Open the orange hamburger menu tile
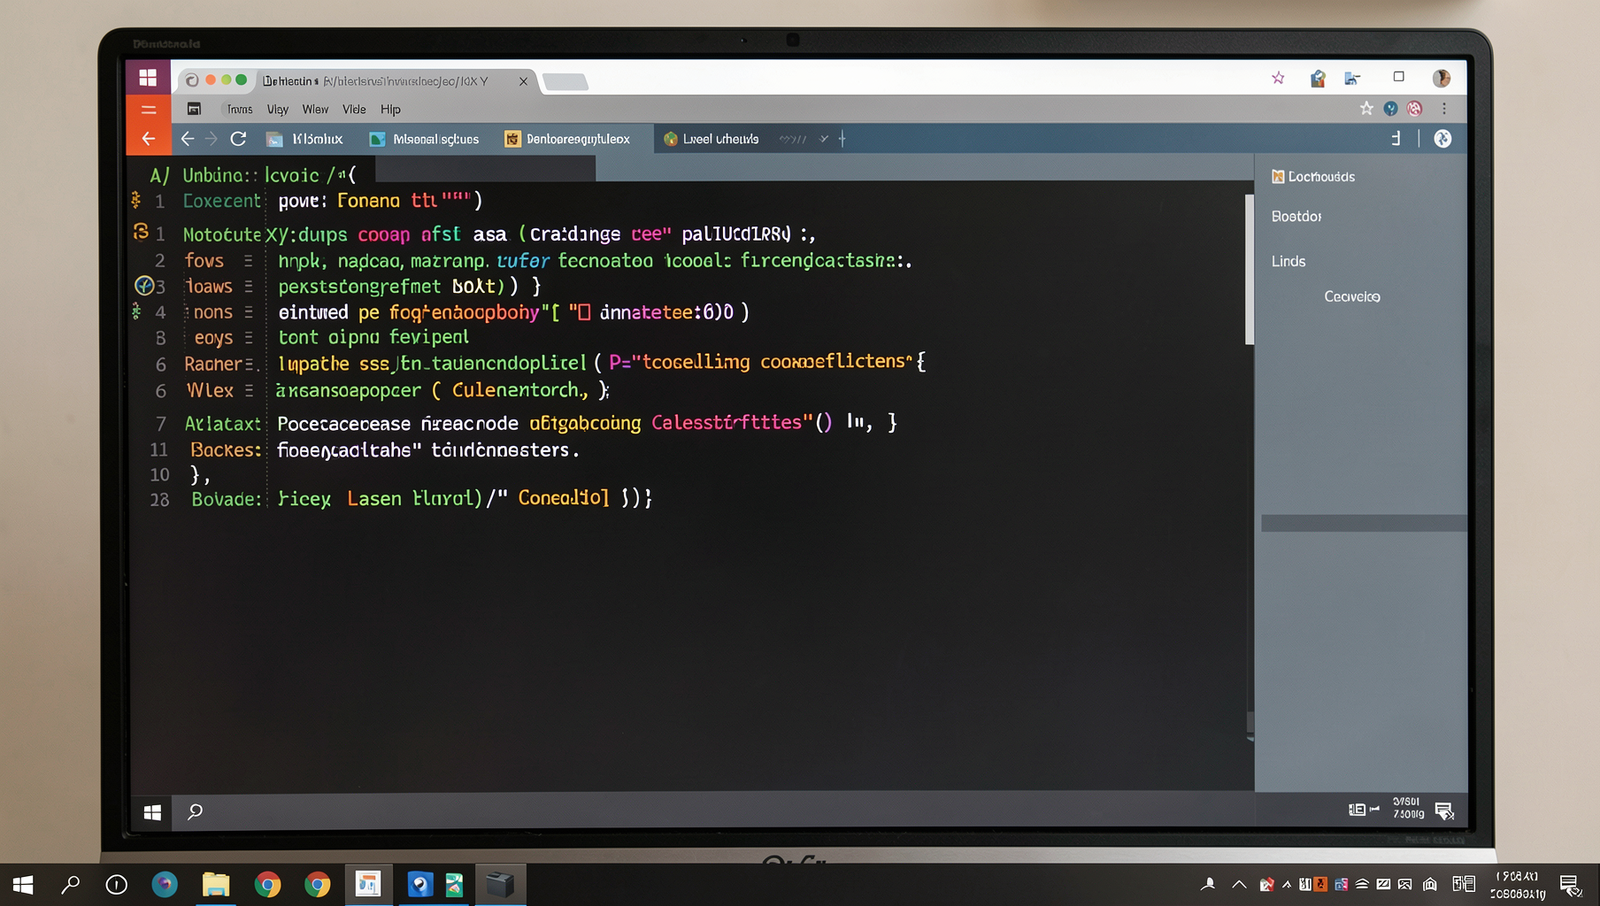The image size is (1600, 906). tap(148, 110)
